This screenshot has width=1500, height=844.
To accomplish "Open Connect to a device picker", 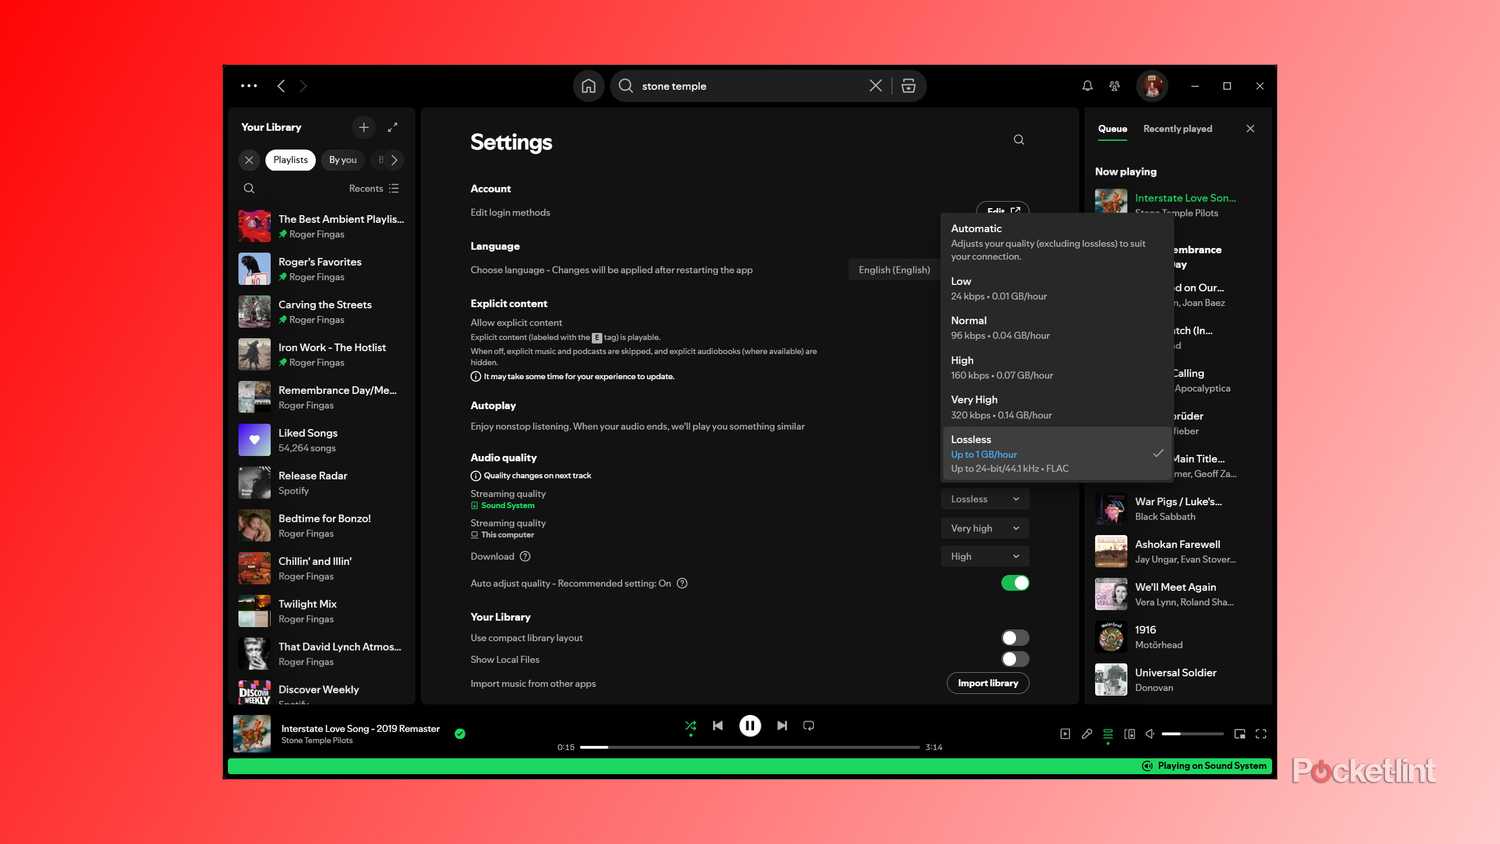I will coord(1130,734).
